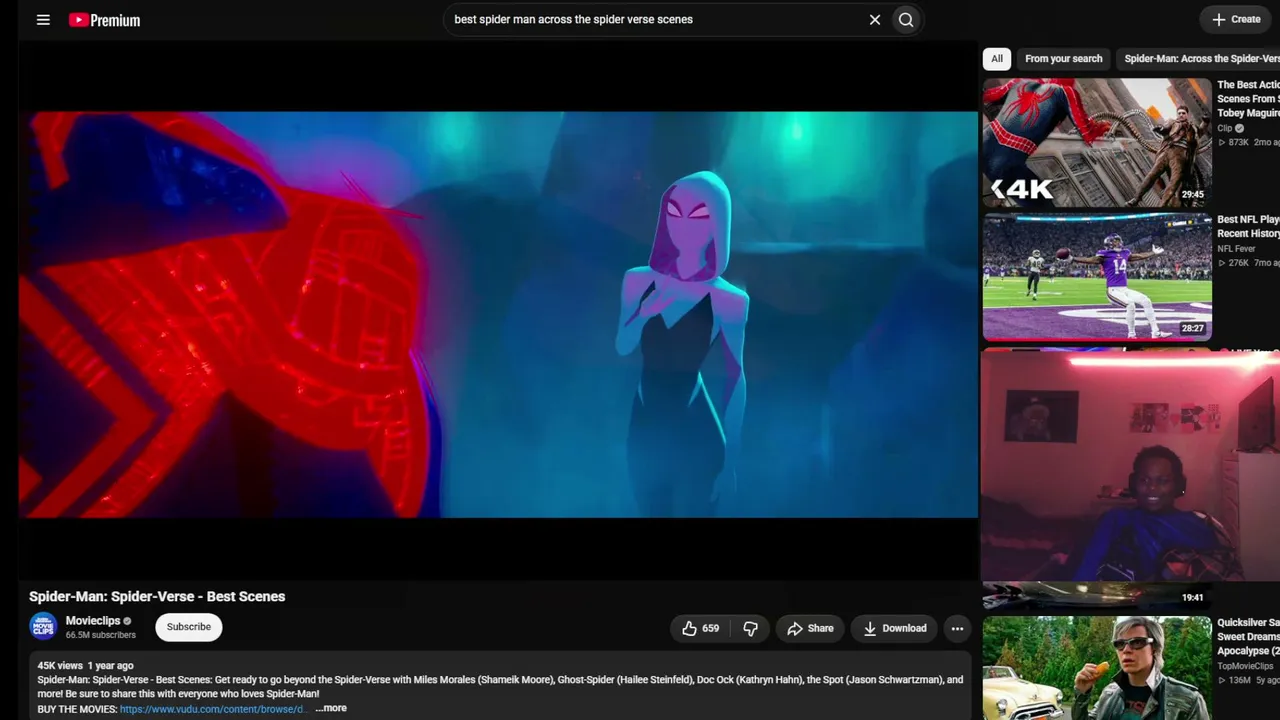Open The Best Action Scenes video title
The image size is (1280, 720).
click(x=1248, y=99)
